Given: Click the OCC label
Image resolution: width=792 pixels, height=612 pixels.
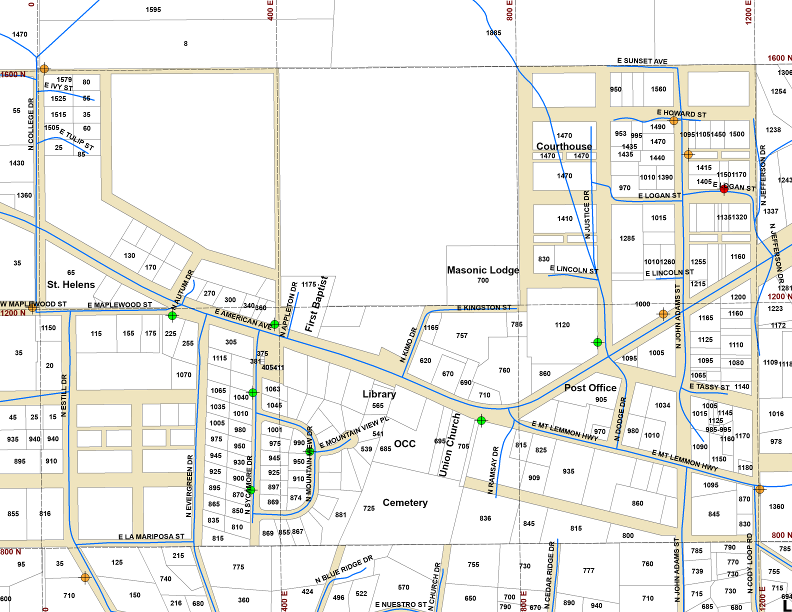Looking at the screenshot, I should [404, 443].
